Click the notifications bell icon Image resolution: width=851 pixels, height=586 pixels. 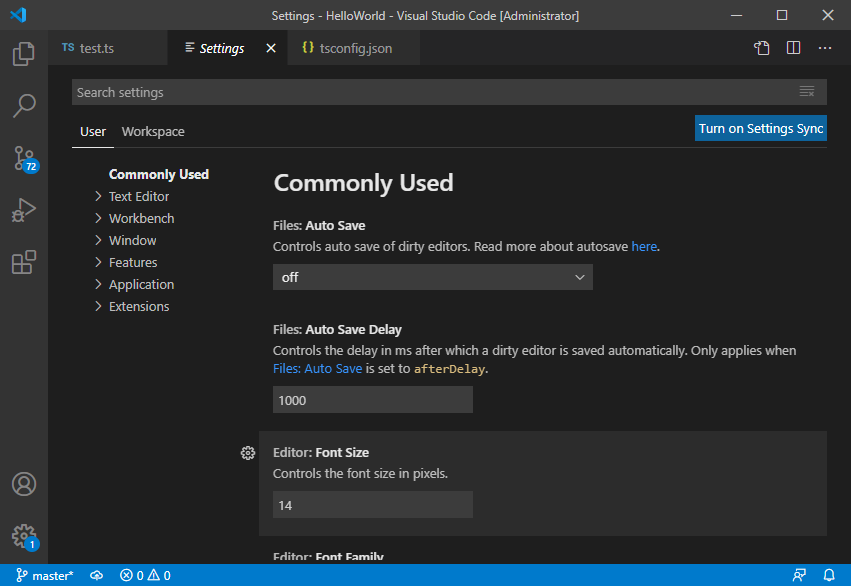829,575
